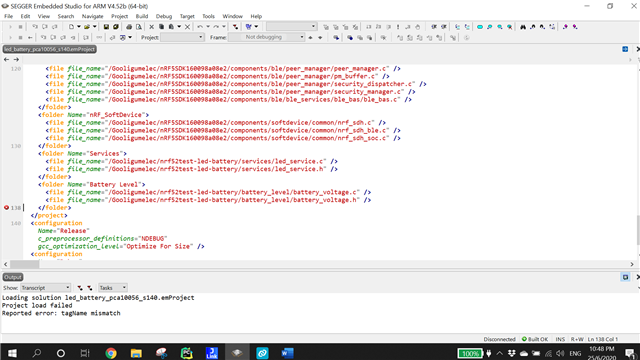
Task: Toggle the breakpoint marker on line 138
Action: coord(7,208)
